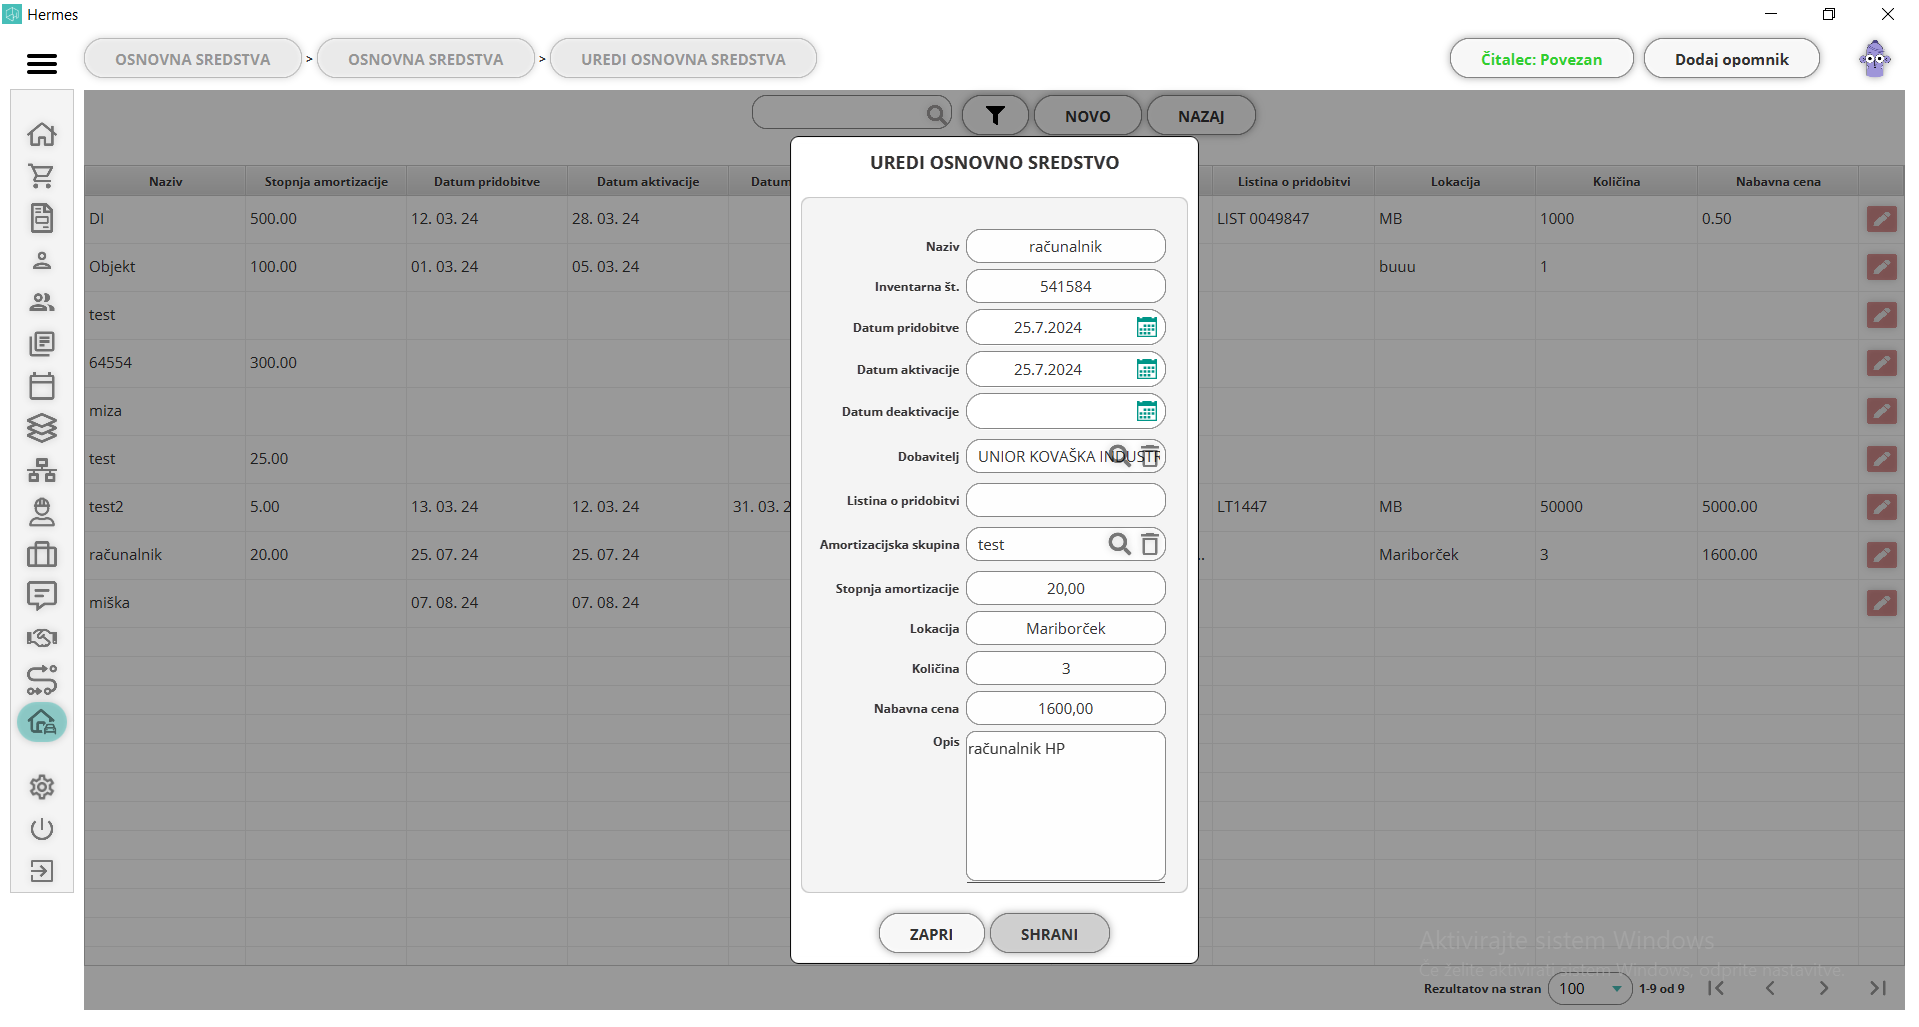Click the Lokacija input field
Image resolution: width=1919 pixels, height=1027 pixels.
(1066, 628)
